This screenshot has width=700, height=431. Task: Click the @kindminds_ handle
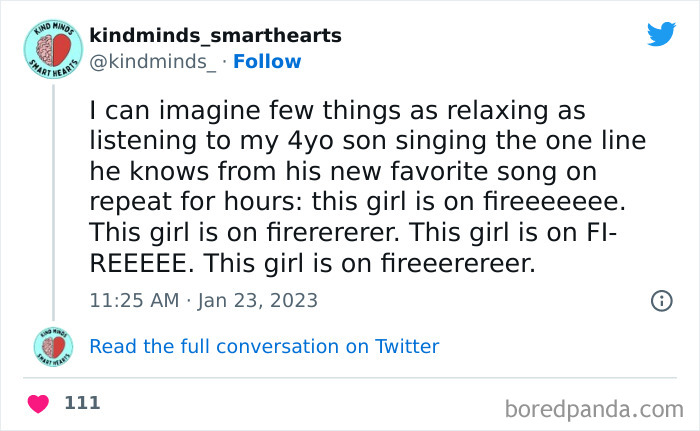pyautogui.click(x=152, y=62)
